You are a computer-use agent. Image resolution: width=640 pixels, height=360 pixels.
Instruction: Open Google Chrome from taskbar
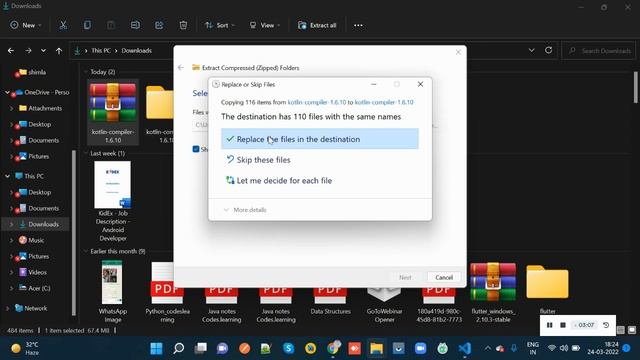tap(333, 348)
